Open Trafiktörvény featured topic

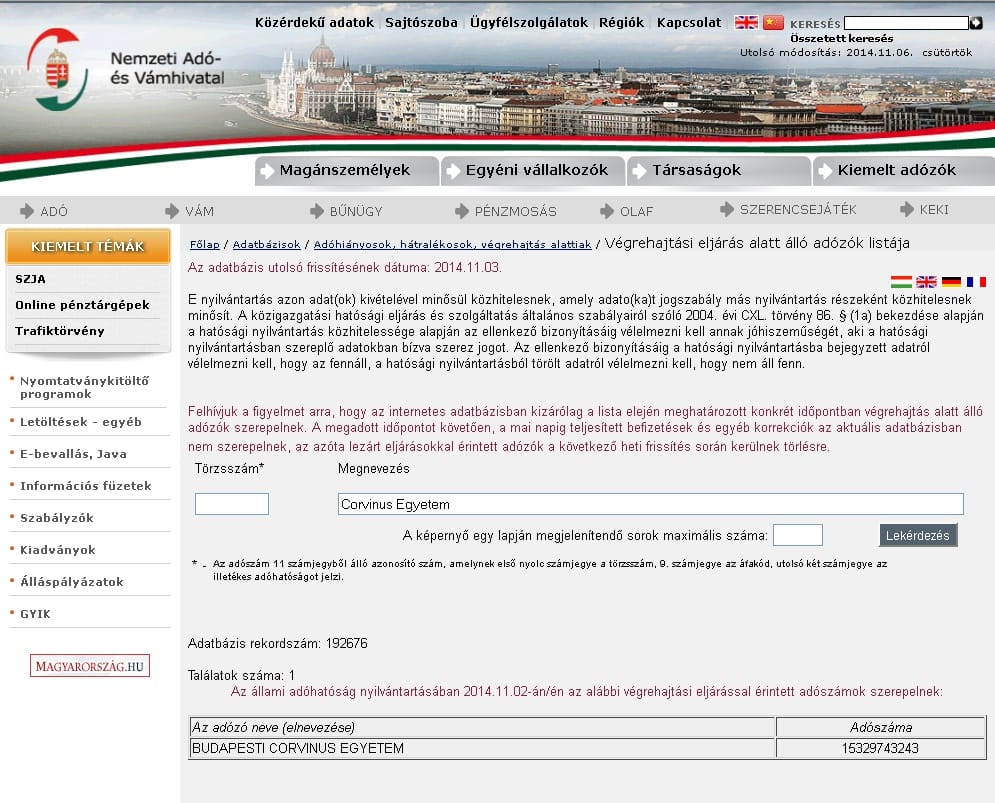[60, 331]
